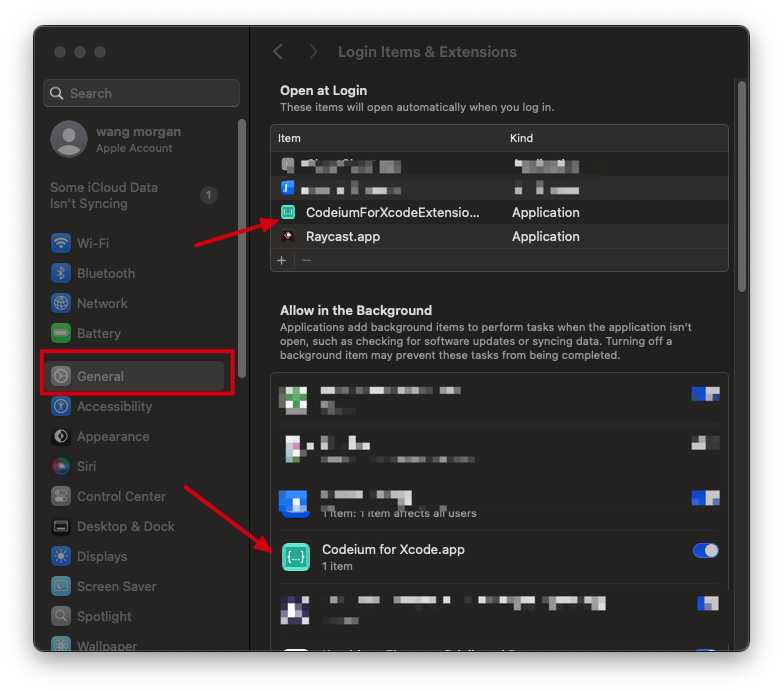Viewport: 783px width, 693px height.
Task: Click the Kind column header
Action: click(x=521, y=138)
